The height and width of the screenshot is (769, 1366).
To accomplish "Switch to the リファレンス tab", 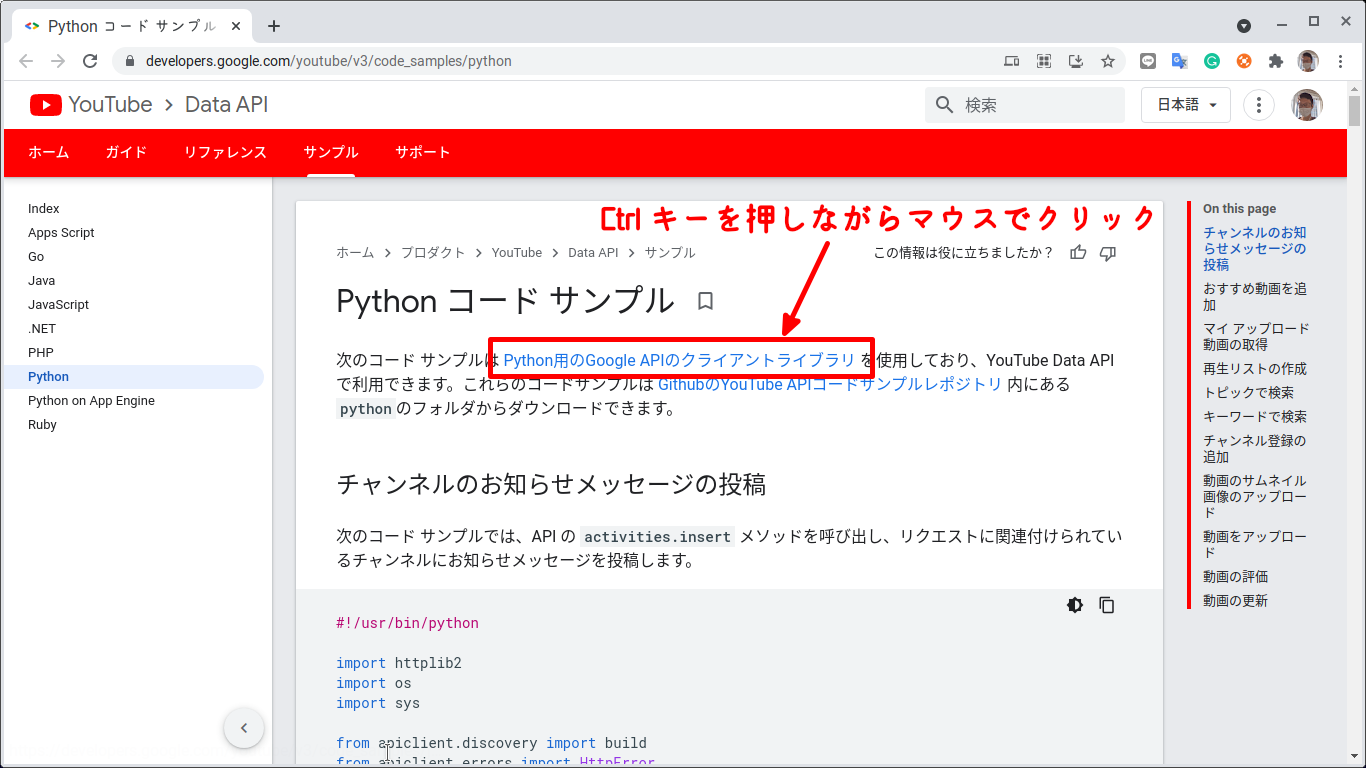I will (225, 152).
